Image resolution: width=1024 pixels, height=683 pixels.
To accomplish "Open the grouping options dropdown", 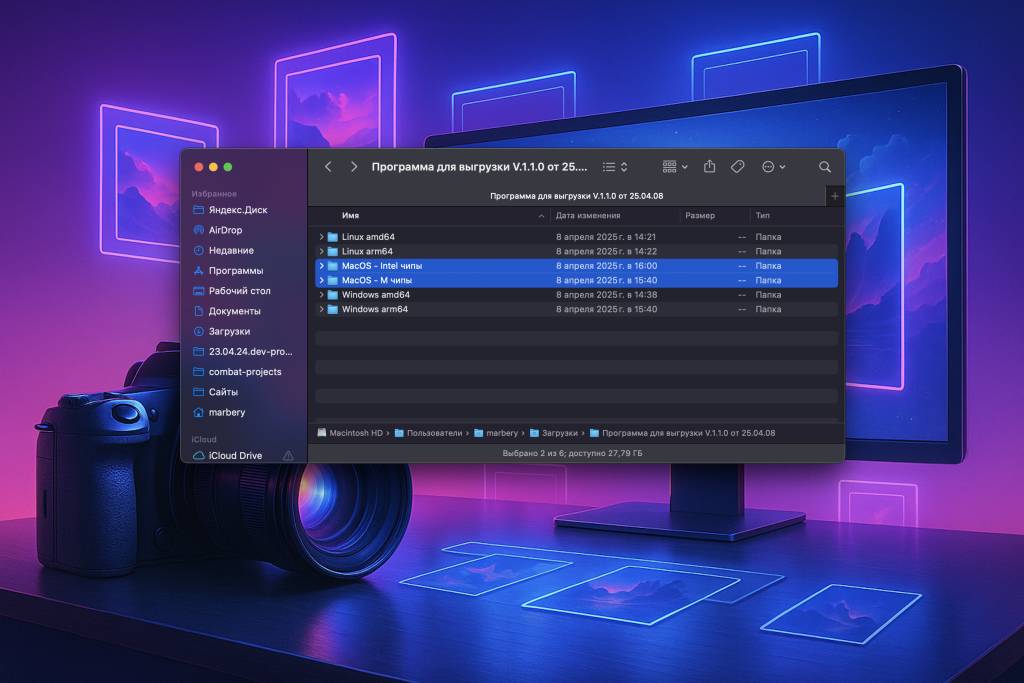I will (x=675, y=167).
